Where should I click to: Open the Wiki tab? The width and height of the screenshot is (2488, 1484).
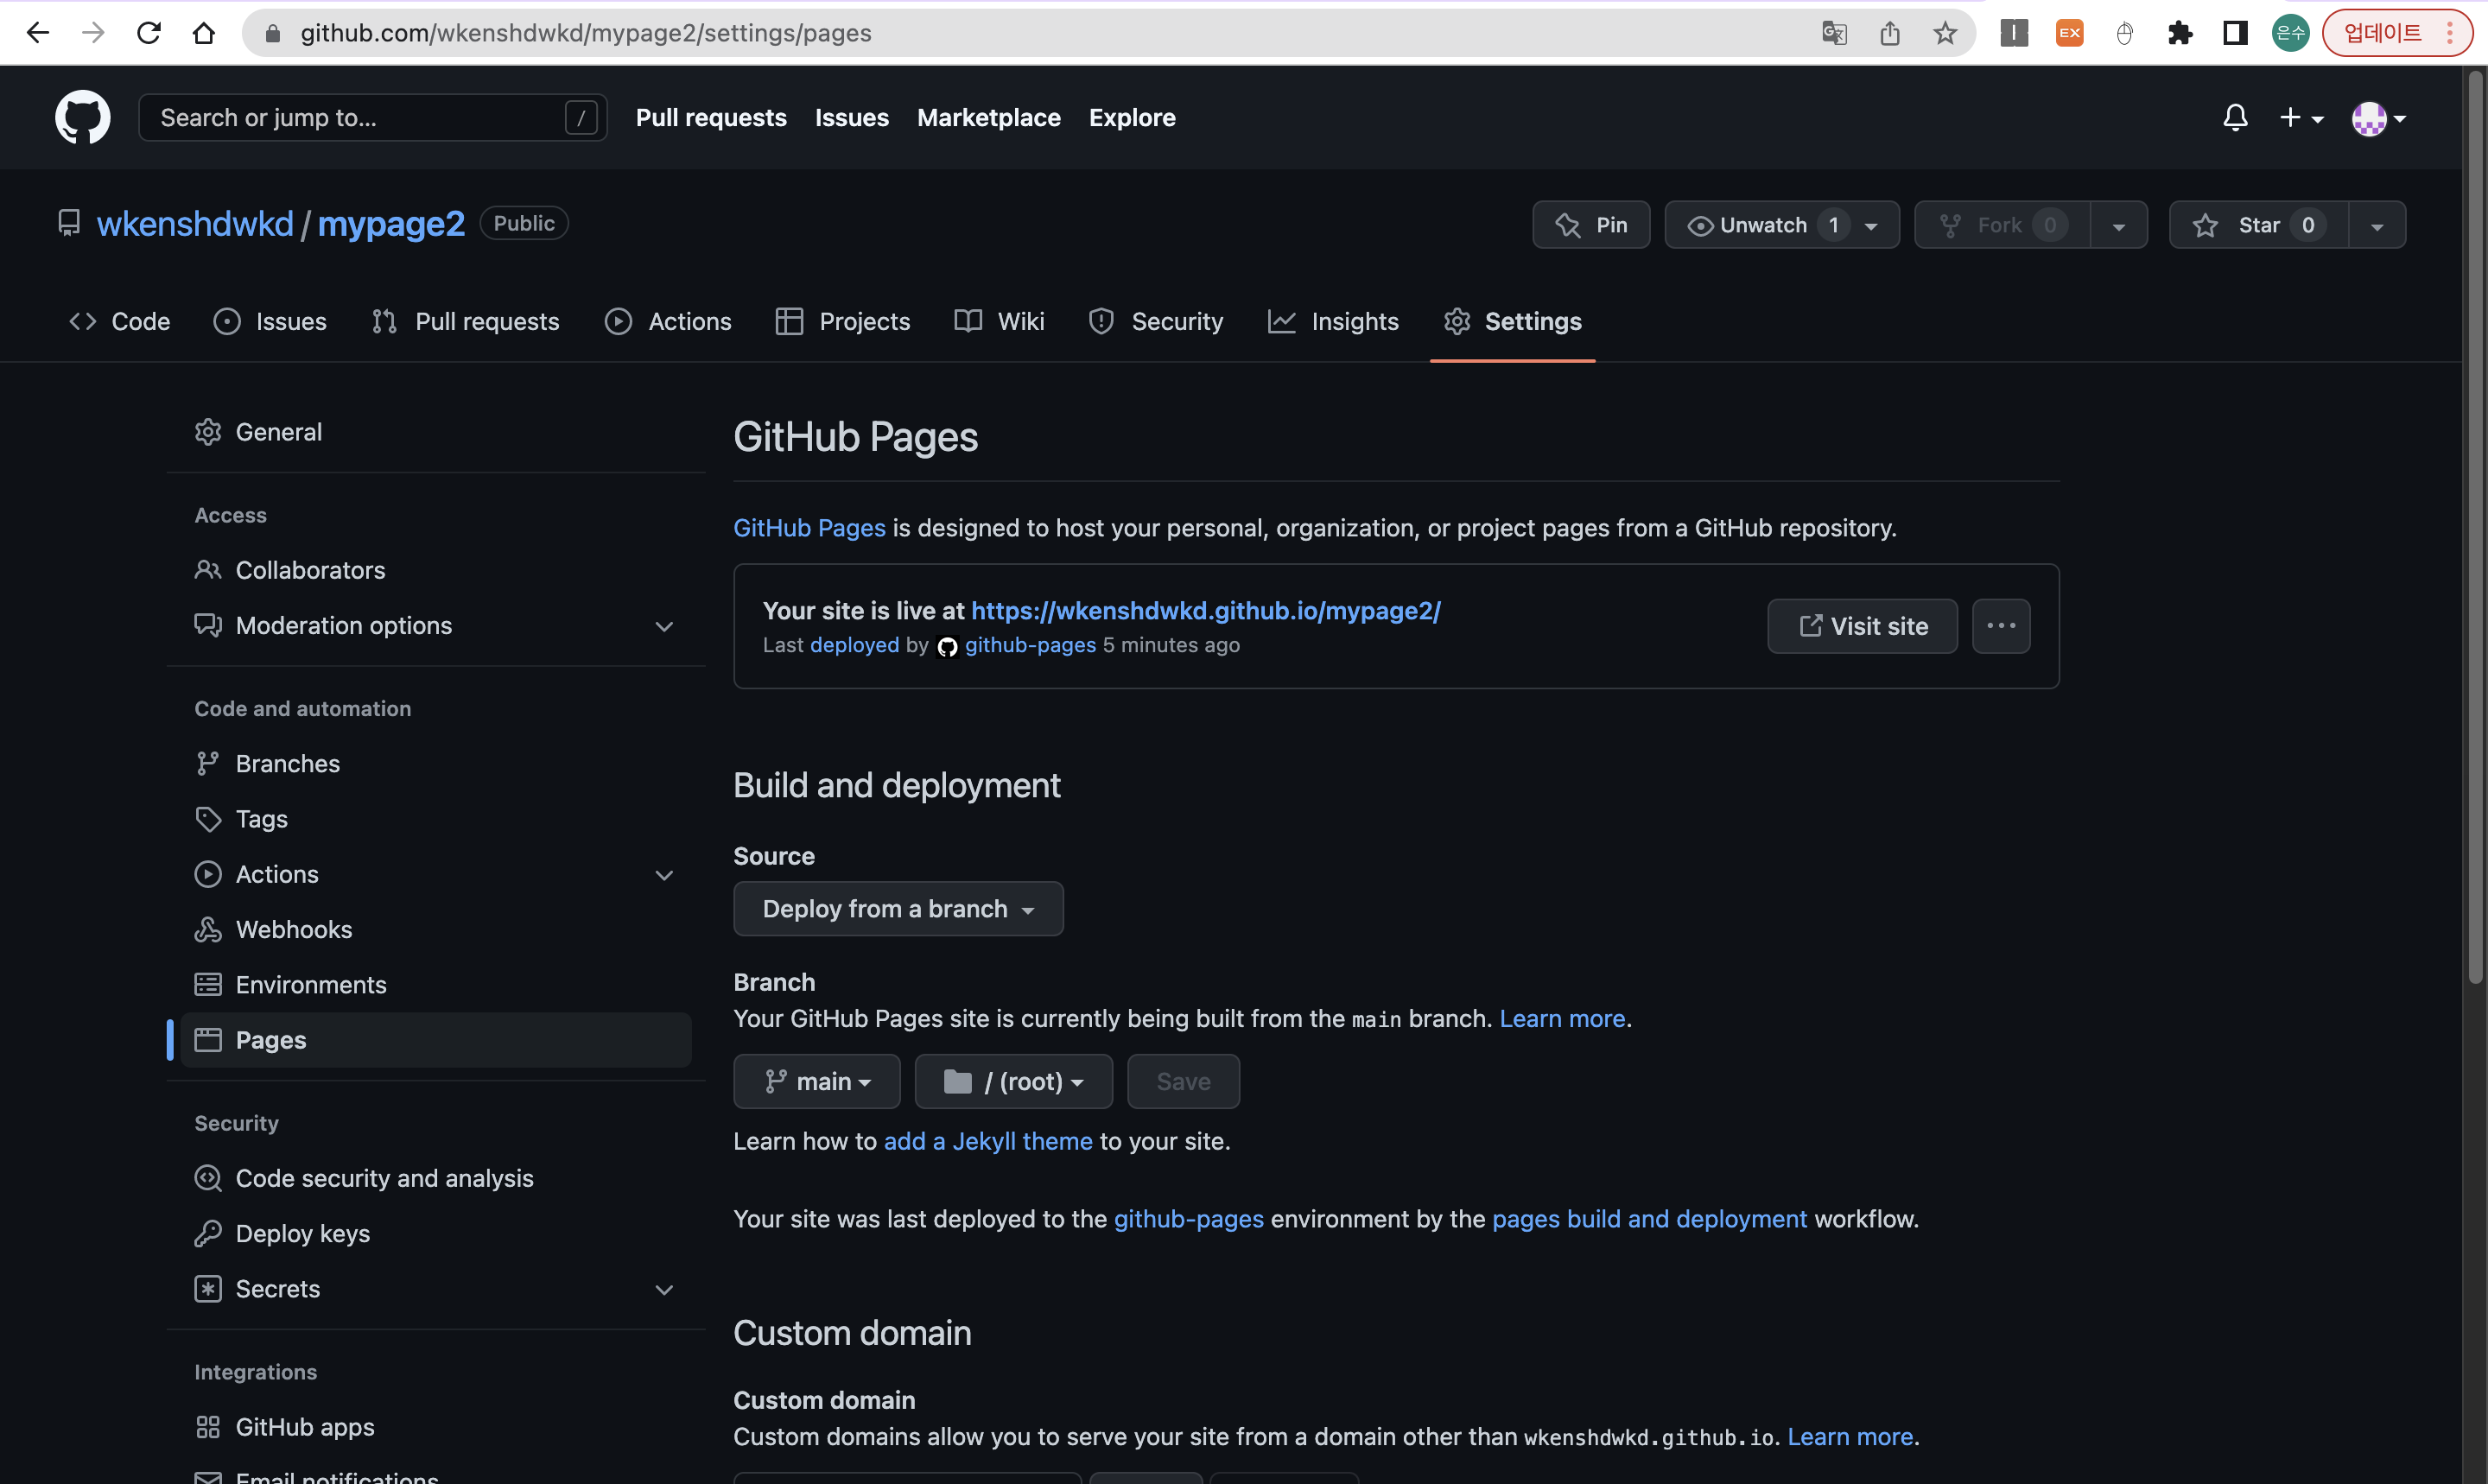[x=999, y=321]
